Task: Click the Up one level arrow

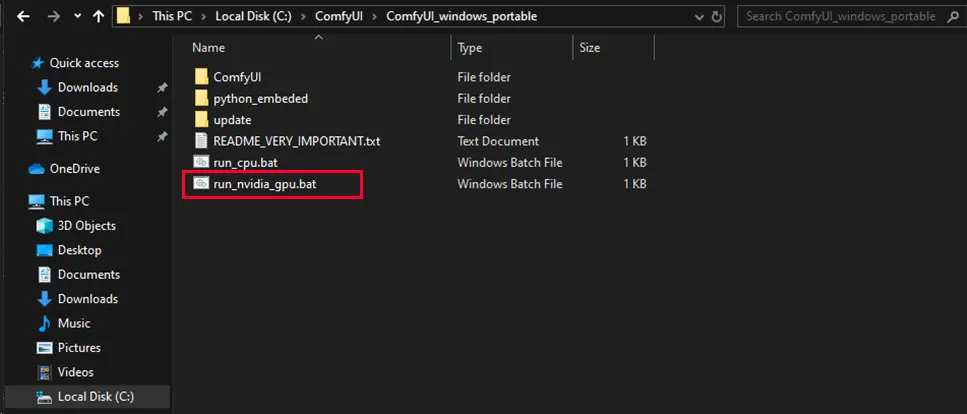Action: point(98,16)
